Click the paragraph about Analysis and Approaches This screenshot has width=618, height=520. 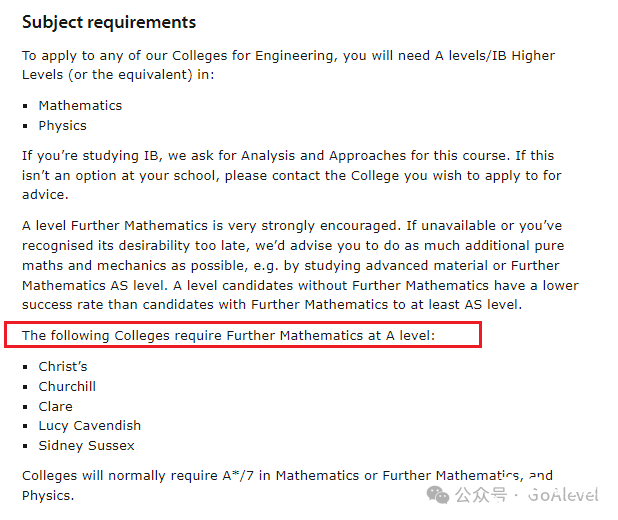point(292,175)
